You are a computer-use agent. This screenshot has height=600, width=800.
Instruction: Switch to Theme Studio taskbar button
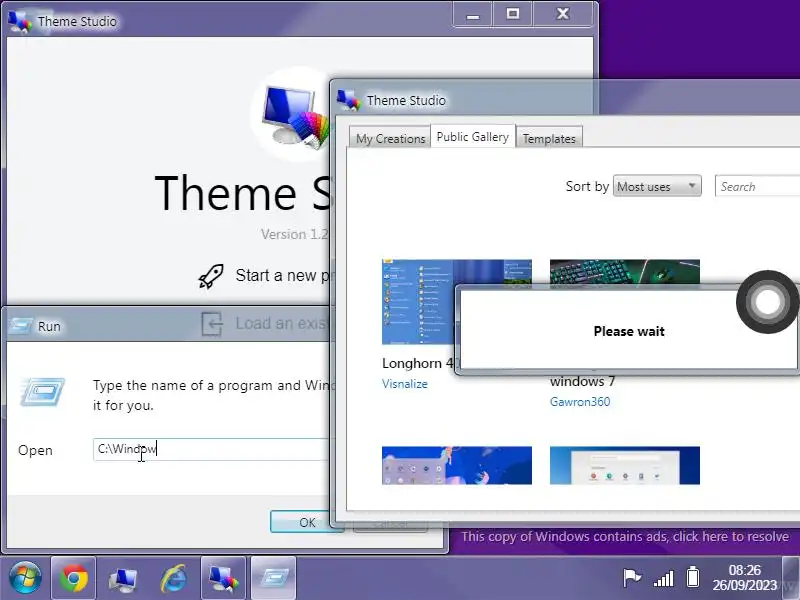tap(223, 579)
